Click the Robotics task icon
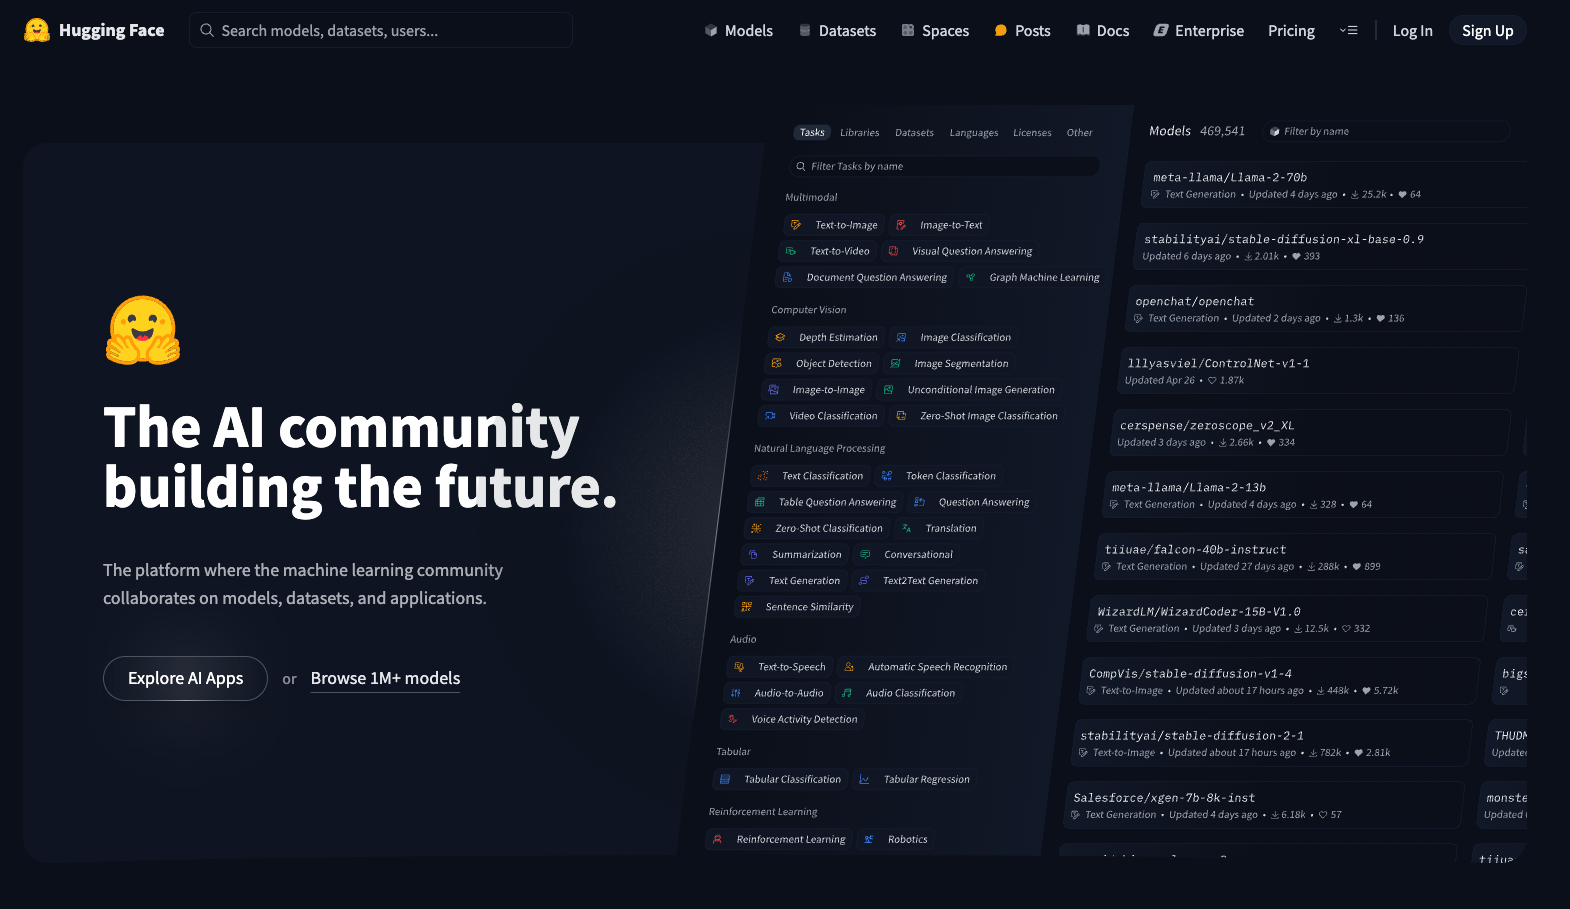 coord(869,840)
